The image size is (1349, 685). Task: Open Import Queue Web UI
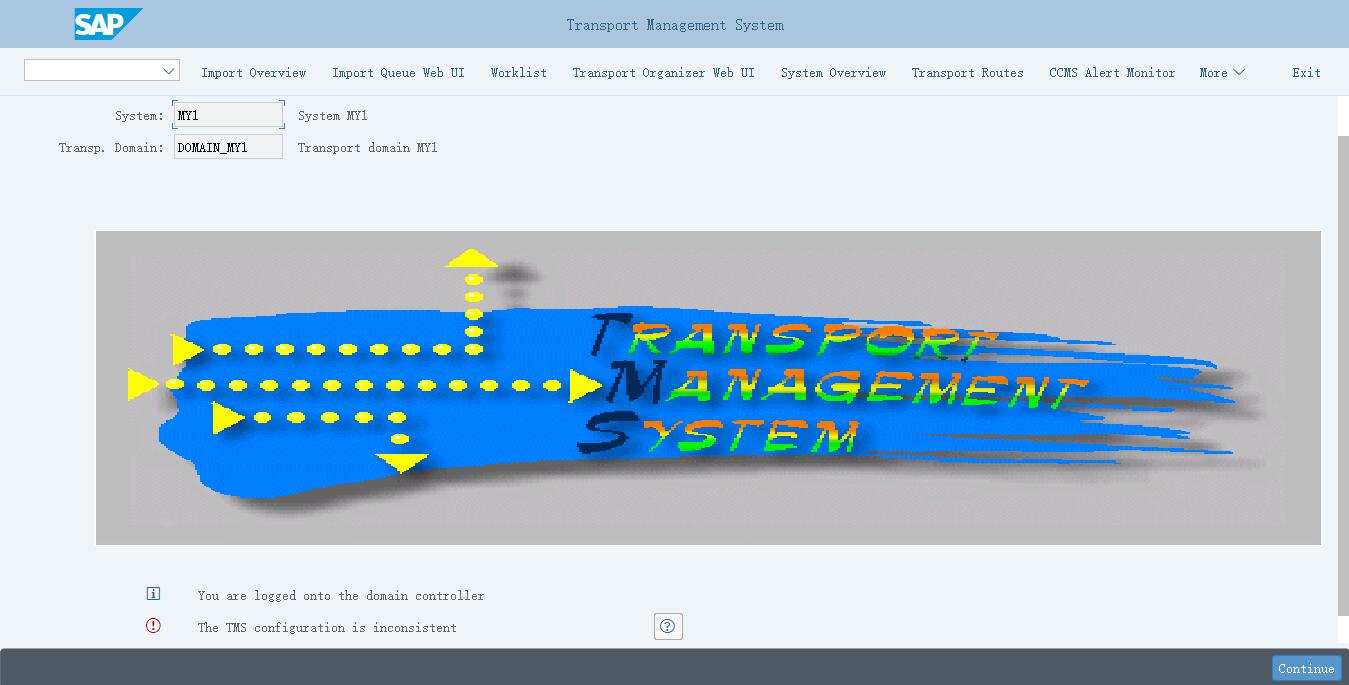[x=398, y=73]
